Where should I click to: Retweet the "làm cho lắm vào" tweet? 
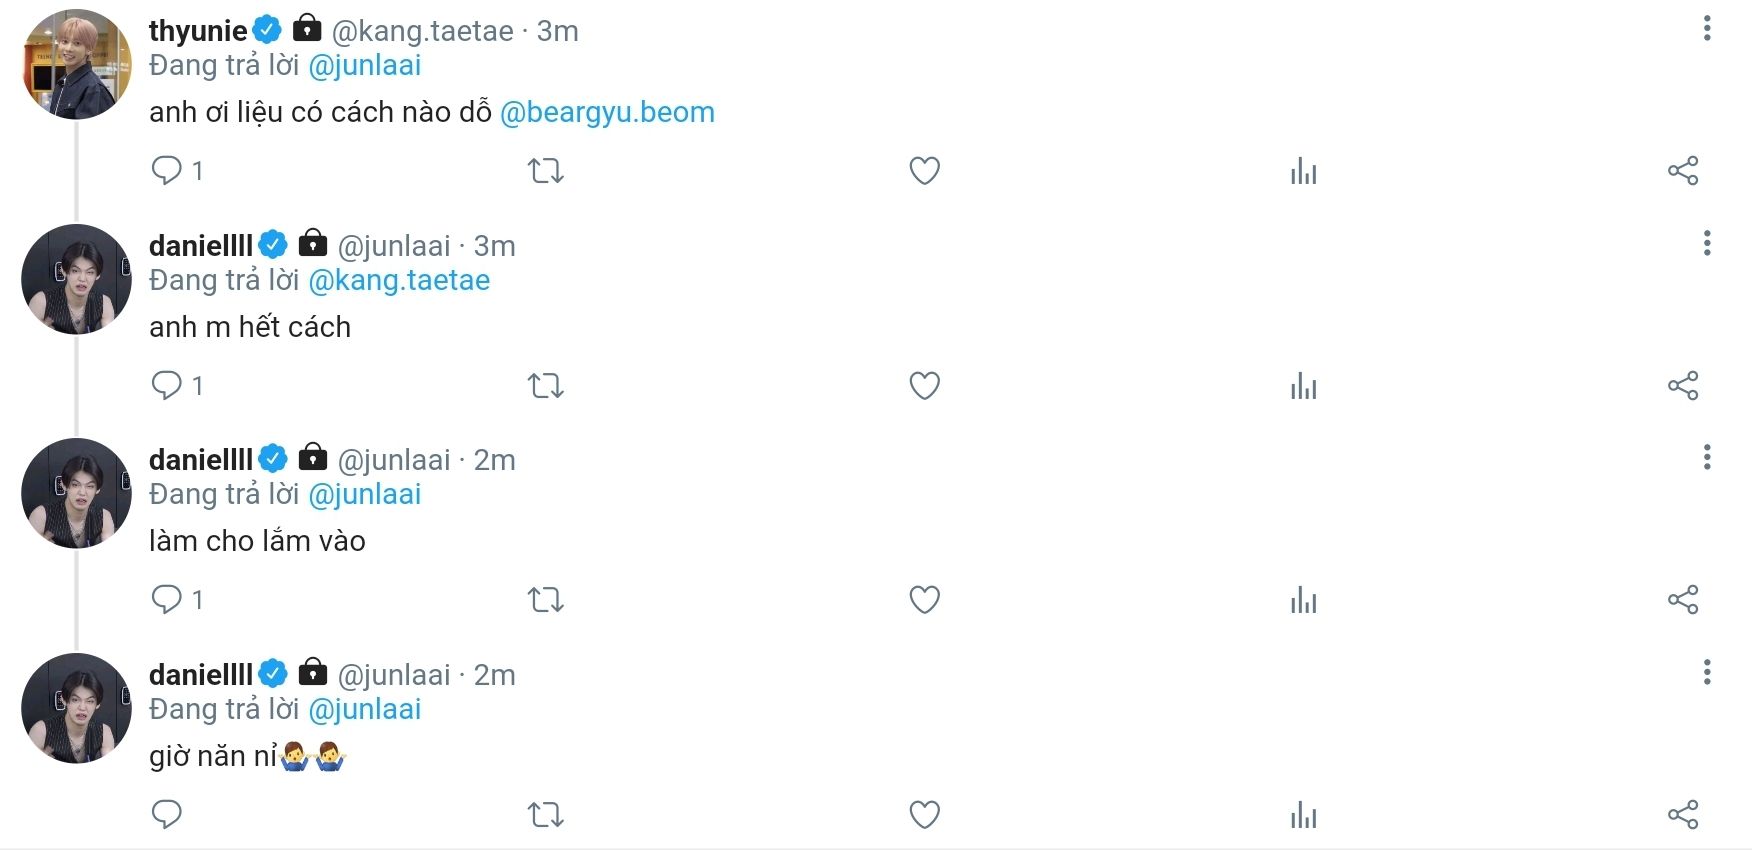(x=546, y=600)
